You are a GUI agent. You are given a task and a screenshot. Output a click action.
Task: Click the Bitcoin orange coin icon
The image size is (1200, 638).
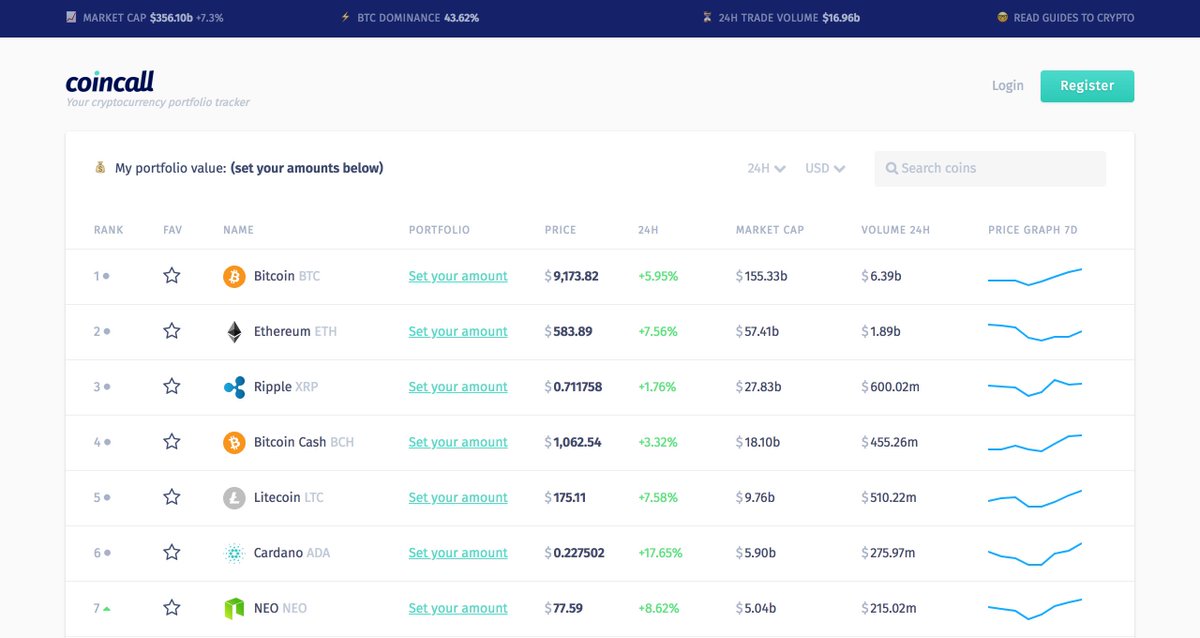point(234,276)
